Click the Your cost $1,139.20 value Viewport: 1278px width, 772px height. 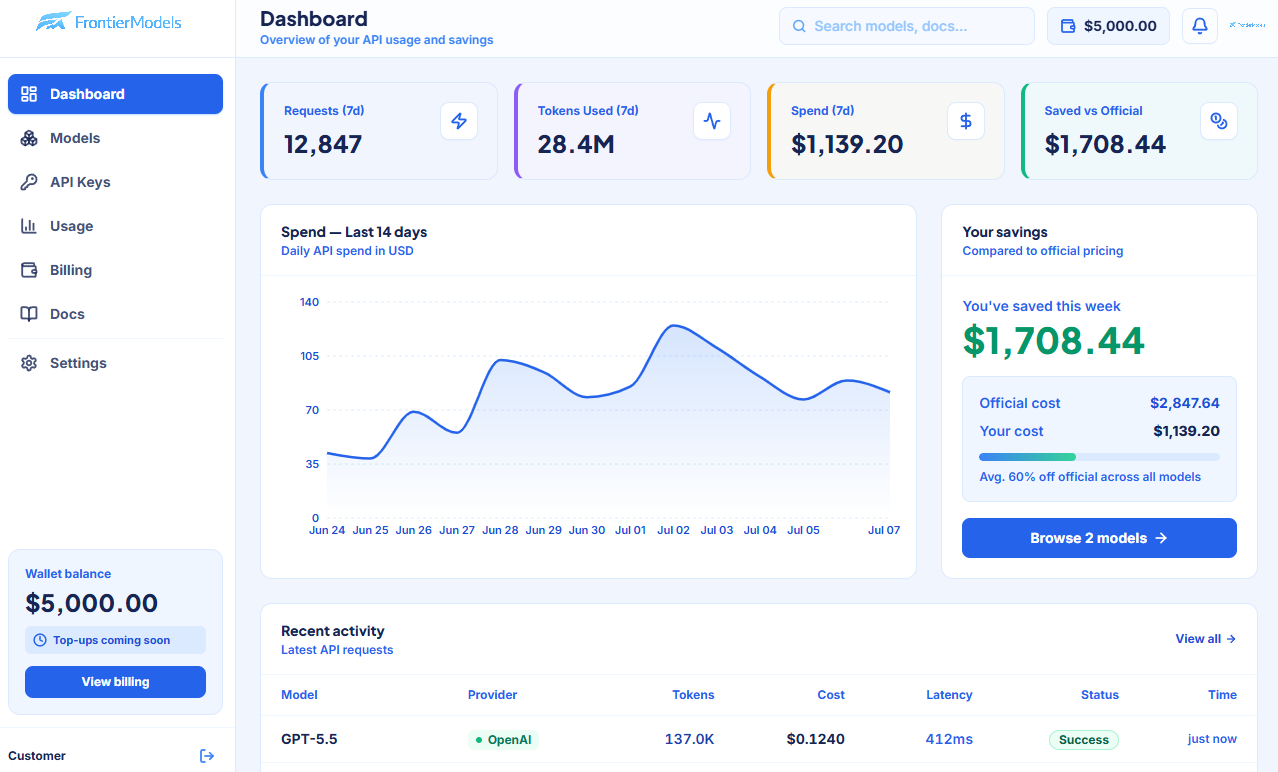(x=1186, y=431)
